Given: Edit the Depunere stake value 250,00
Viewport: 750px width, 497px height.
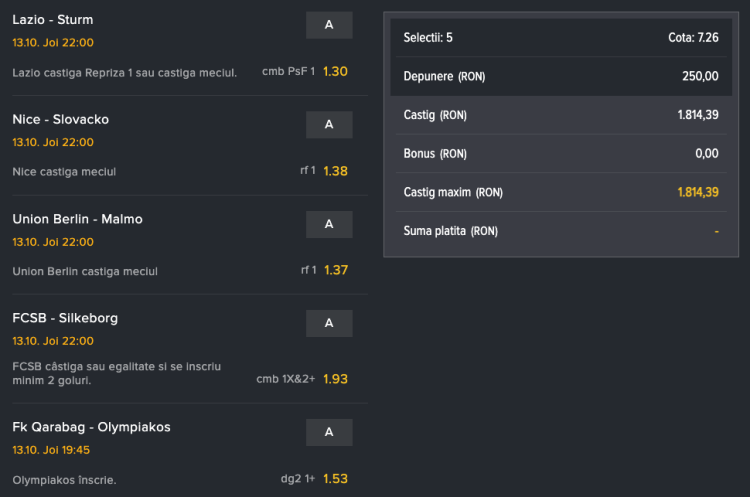Looking at the screenshot, I should pos(698,76).
